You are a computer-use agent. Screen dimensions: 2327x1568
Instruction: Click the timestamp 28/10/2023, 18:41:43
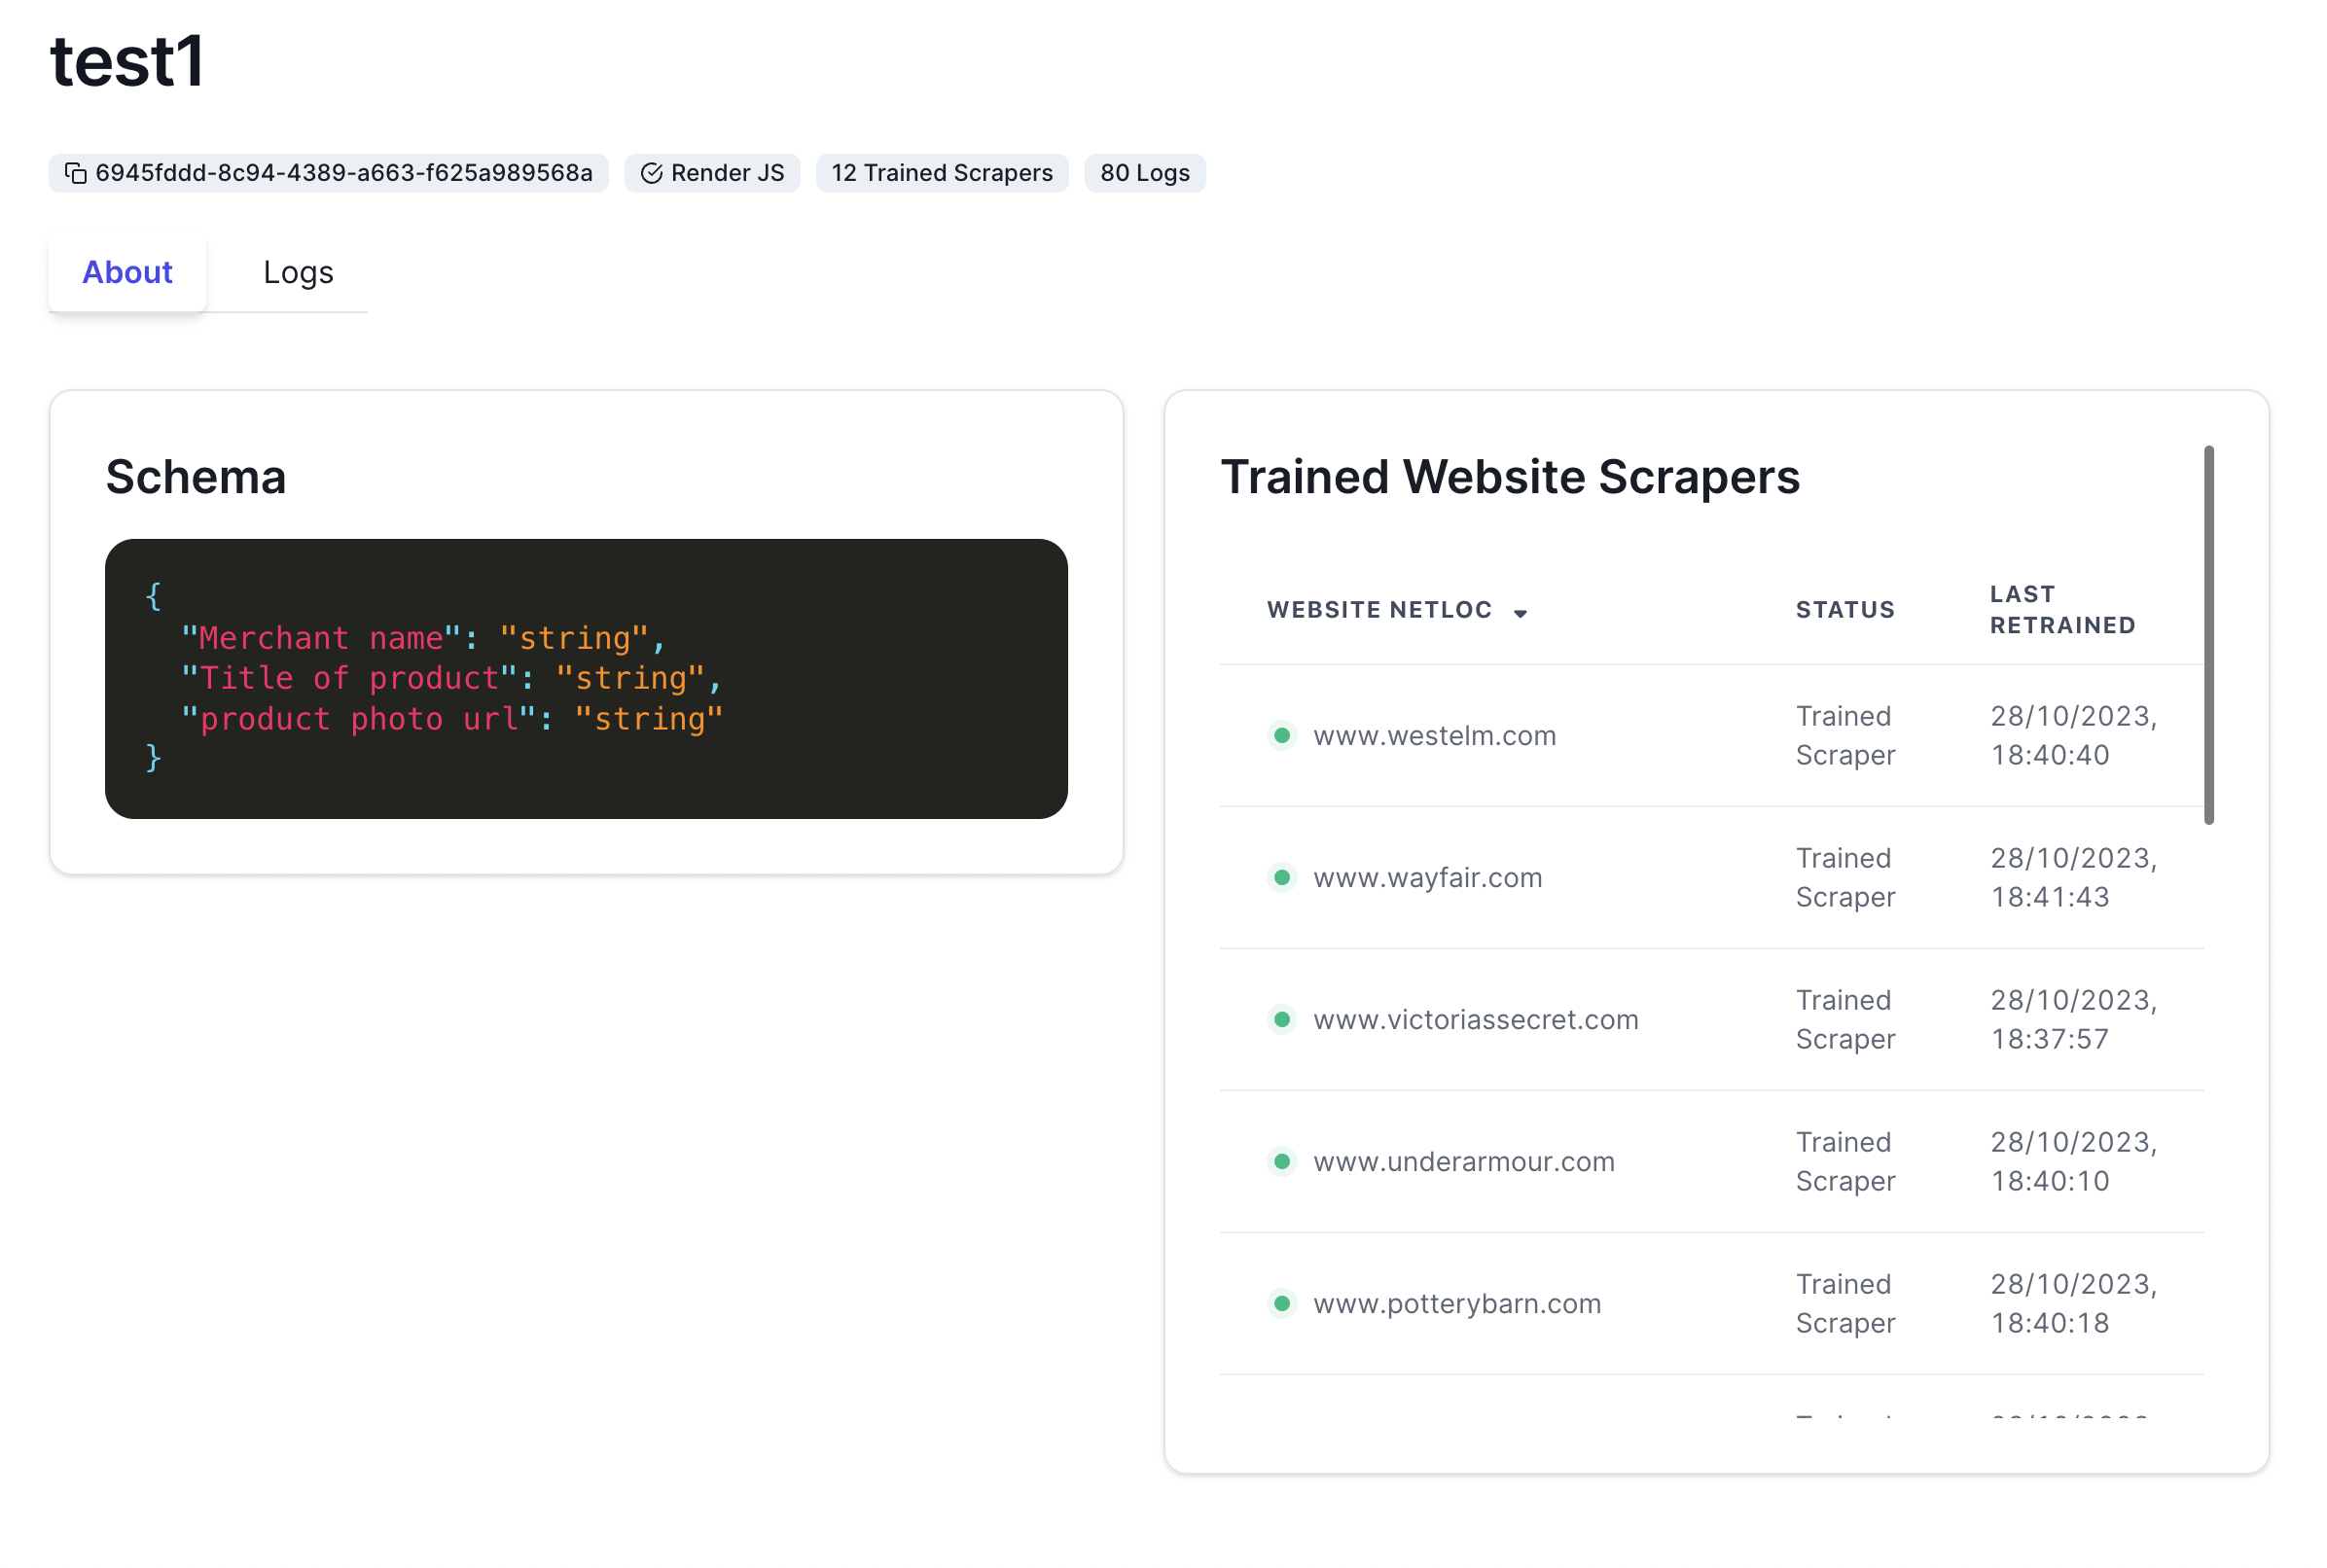tap(2073, 877)
